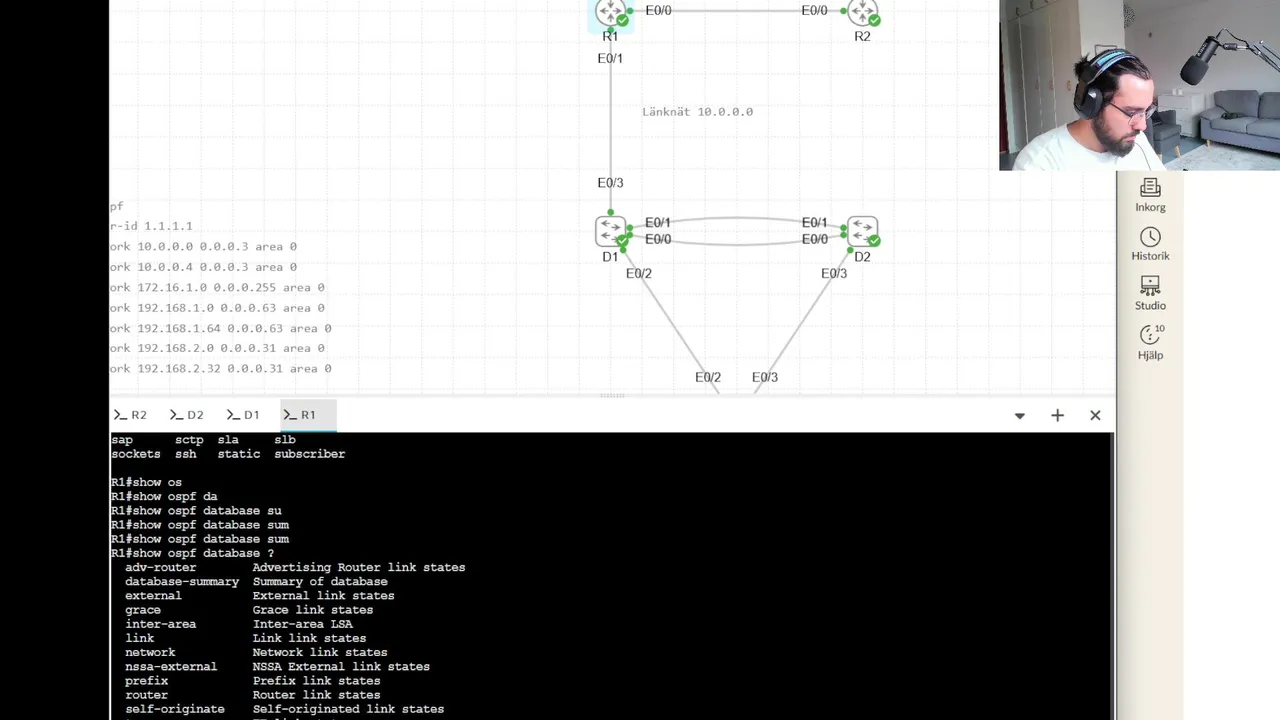
Task: Click 'database-summary' in terminal output
Action: pos(182,582)
